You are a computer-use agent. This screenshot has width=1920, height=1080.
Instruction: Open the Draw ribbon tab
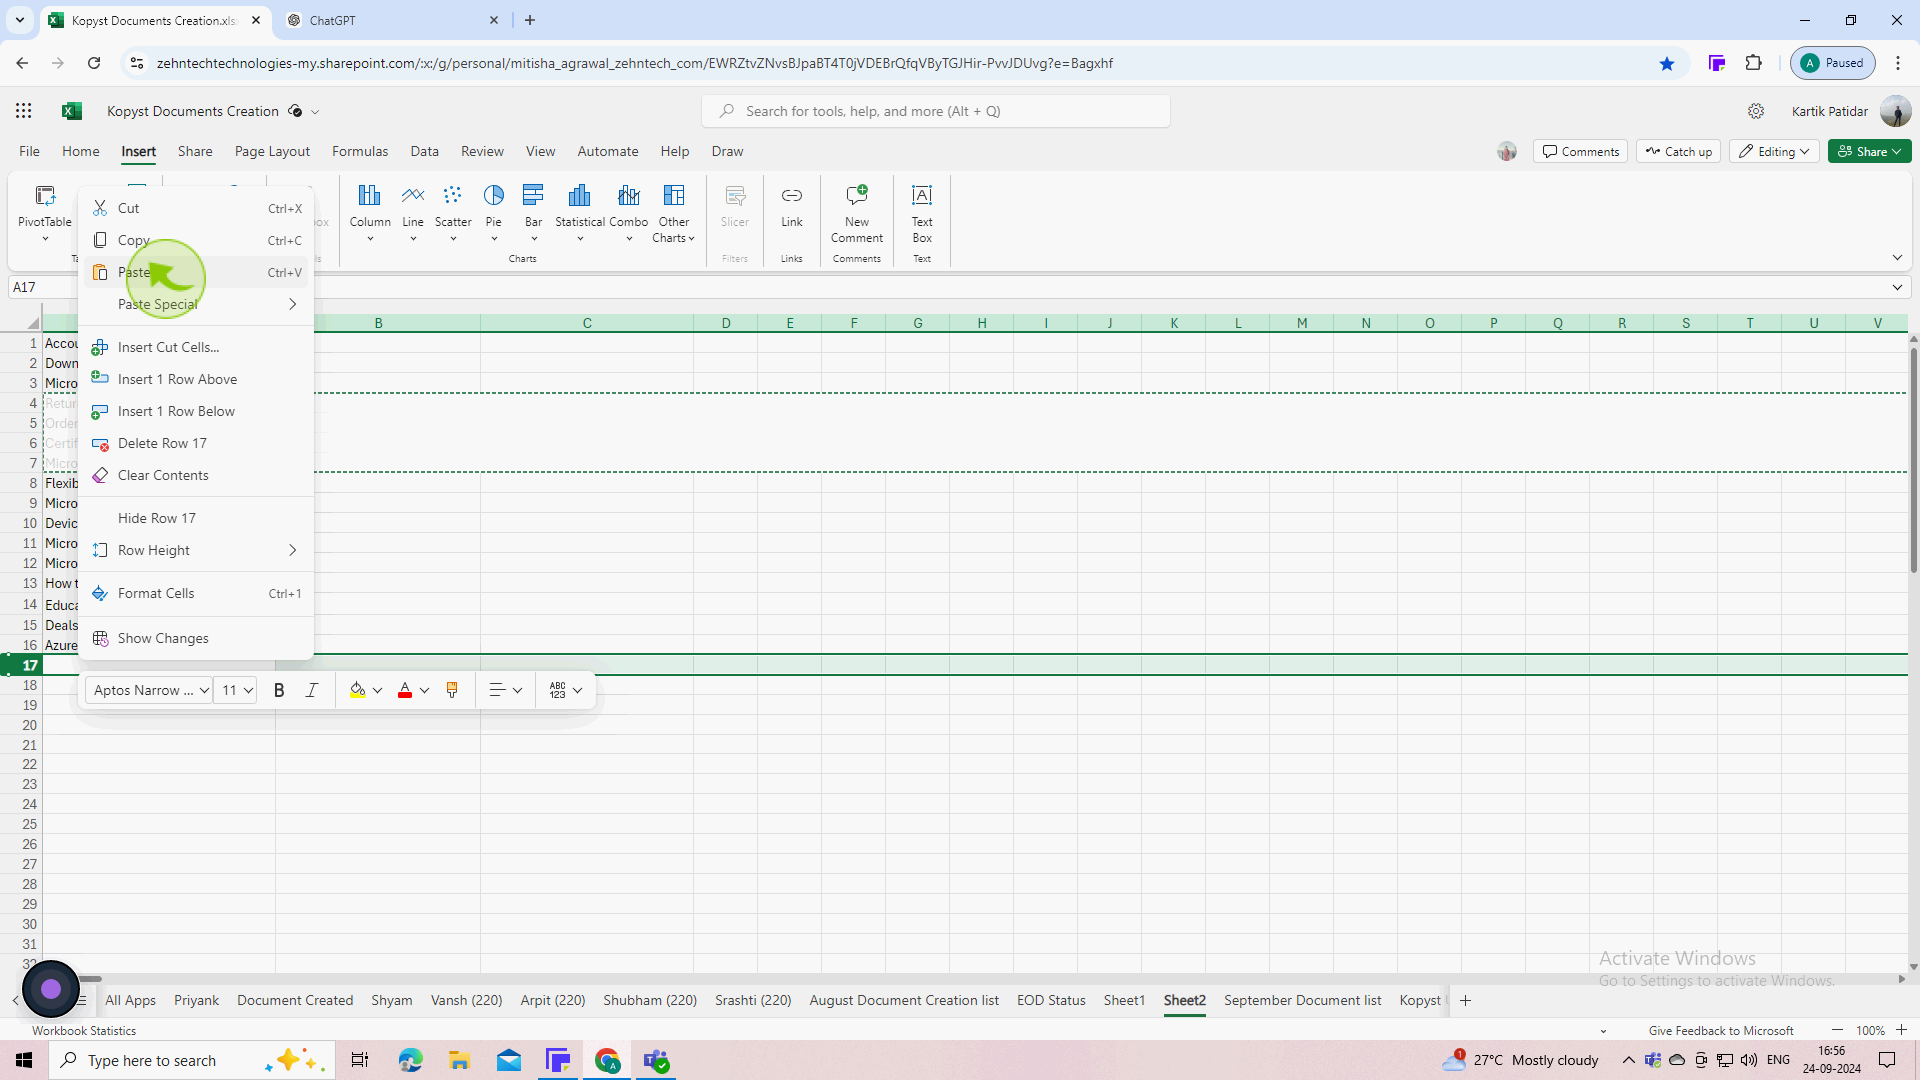[x=727, y=151]
